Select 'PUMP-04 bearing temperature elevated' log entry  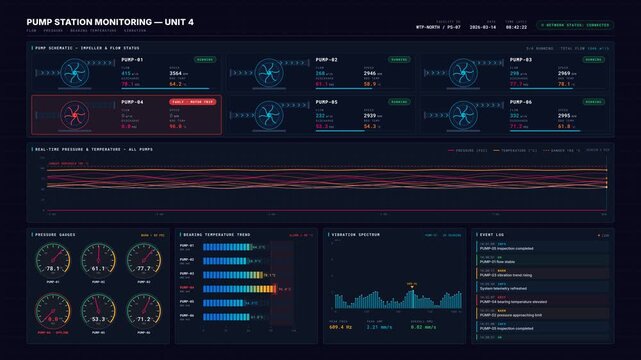(542, 300)
